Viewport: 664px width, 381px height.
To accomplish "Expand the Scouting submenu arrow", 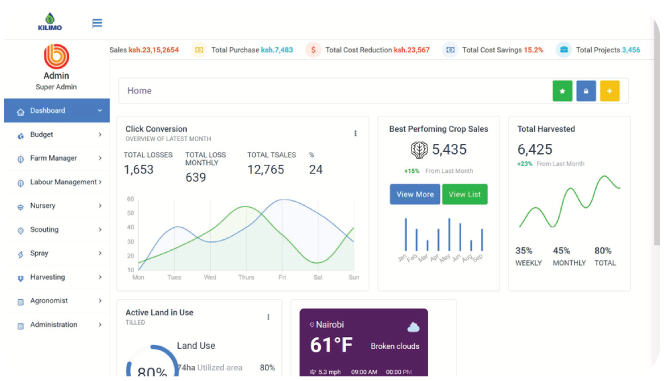I will 100,229.
